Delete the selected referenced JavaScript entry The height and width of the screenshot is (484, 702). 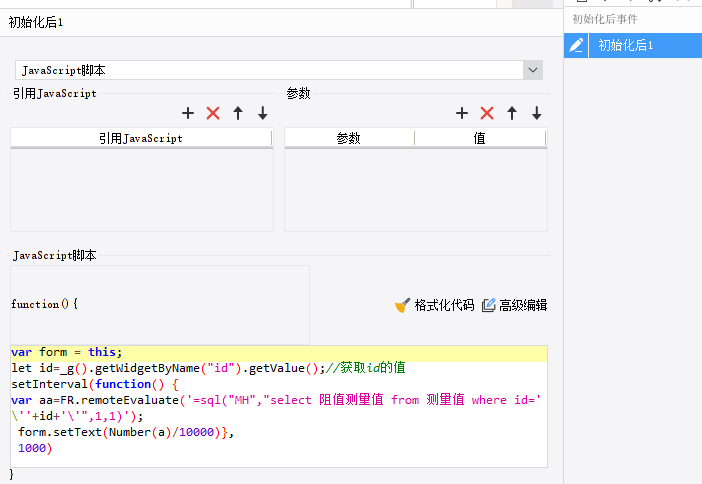coord(213,114)
